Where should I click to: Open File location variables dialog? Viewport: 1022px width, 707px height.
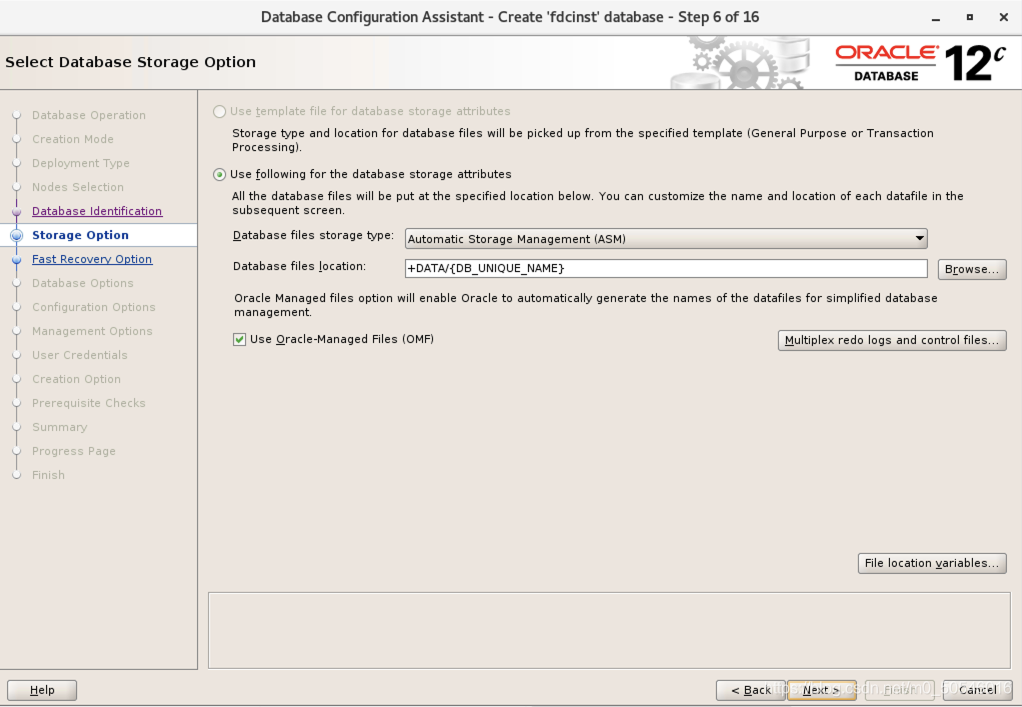tap(932, 563)
